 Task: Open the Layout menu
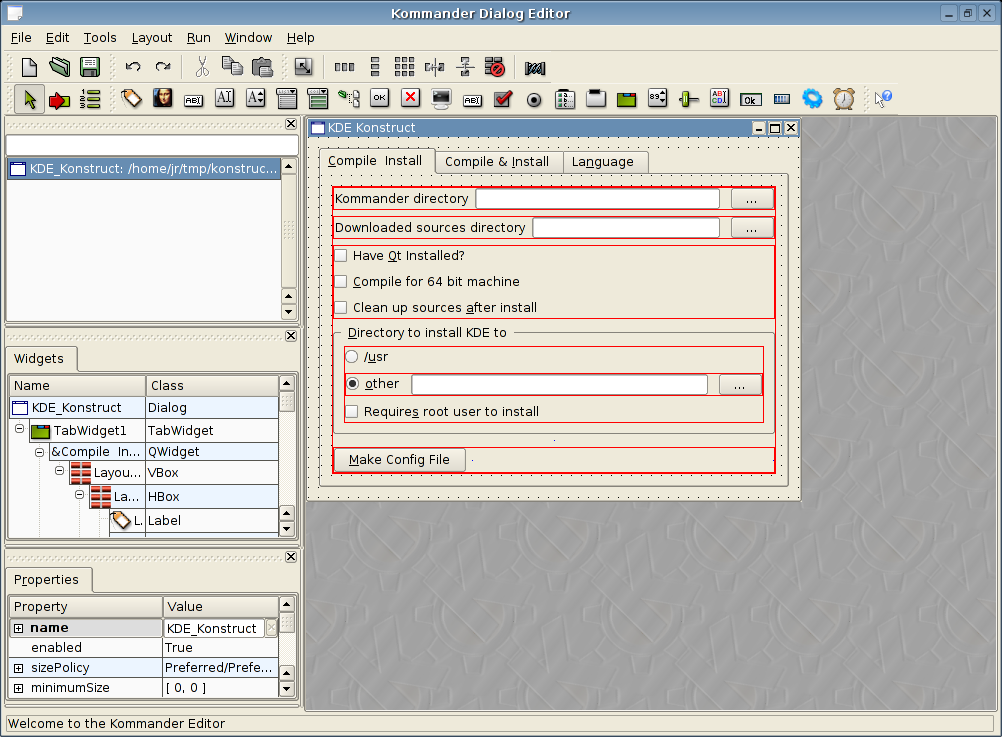click(152, 38)
